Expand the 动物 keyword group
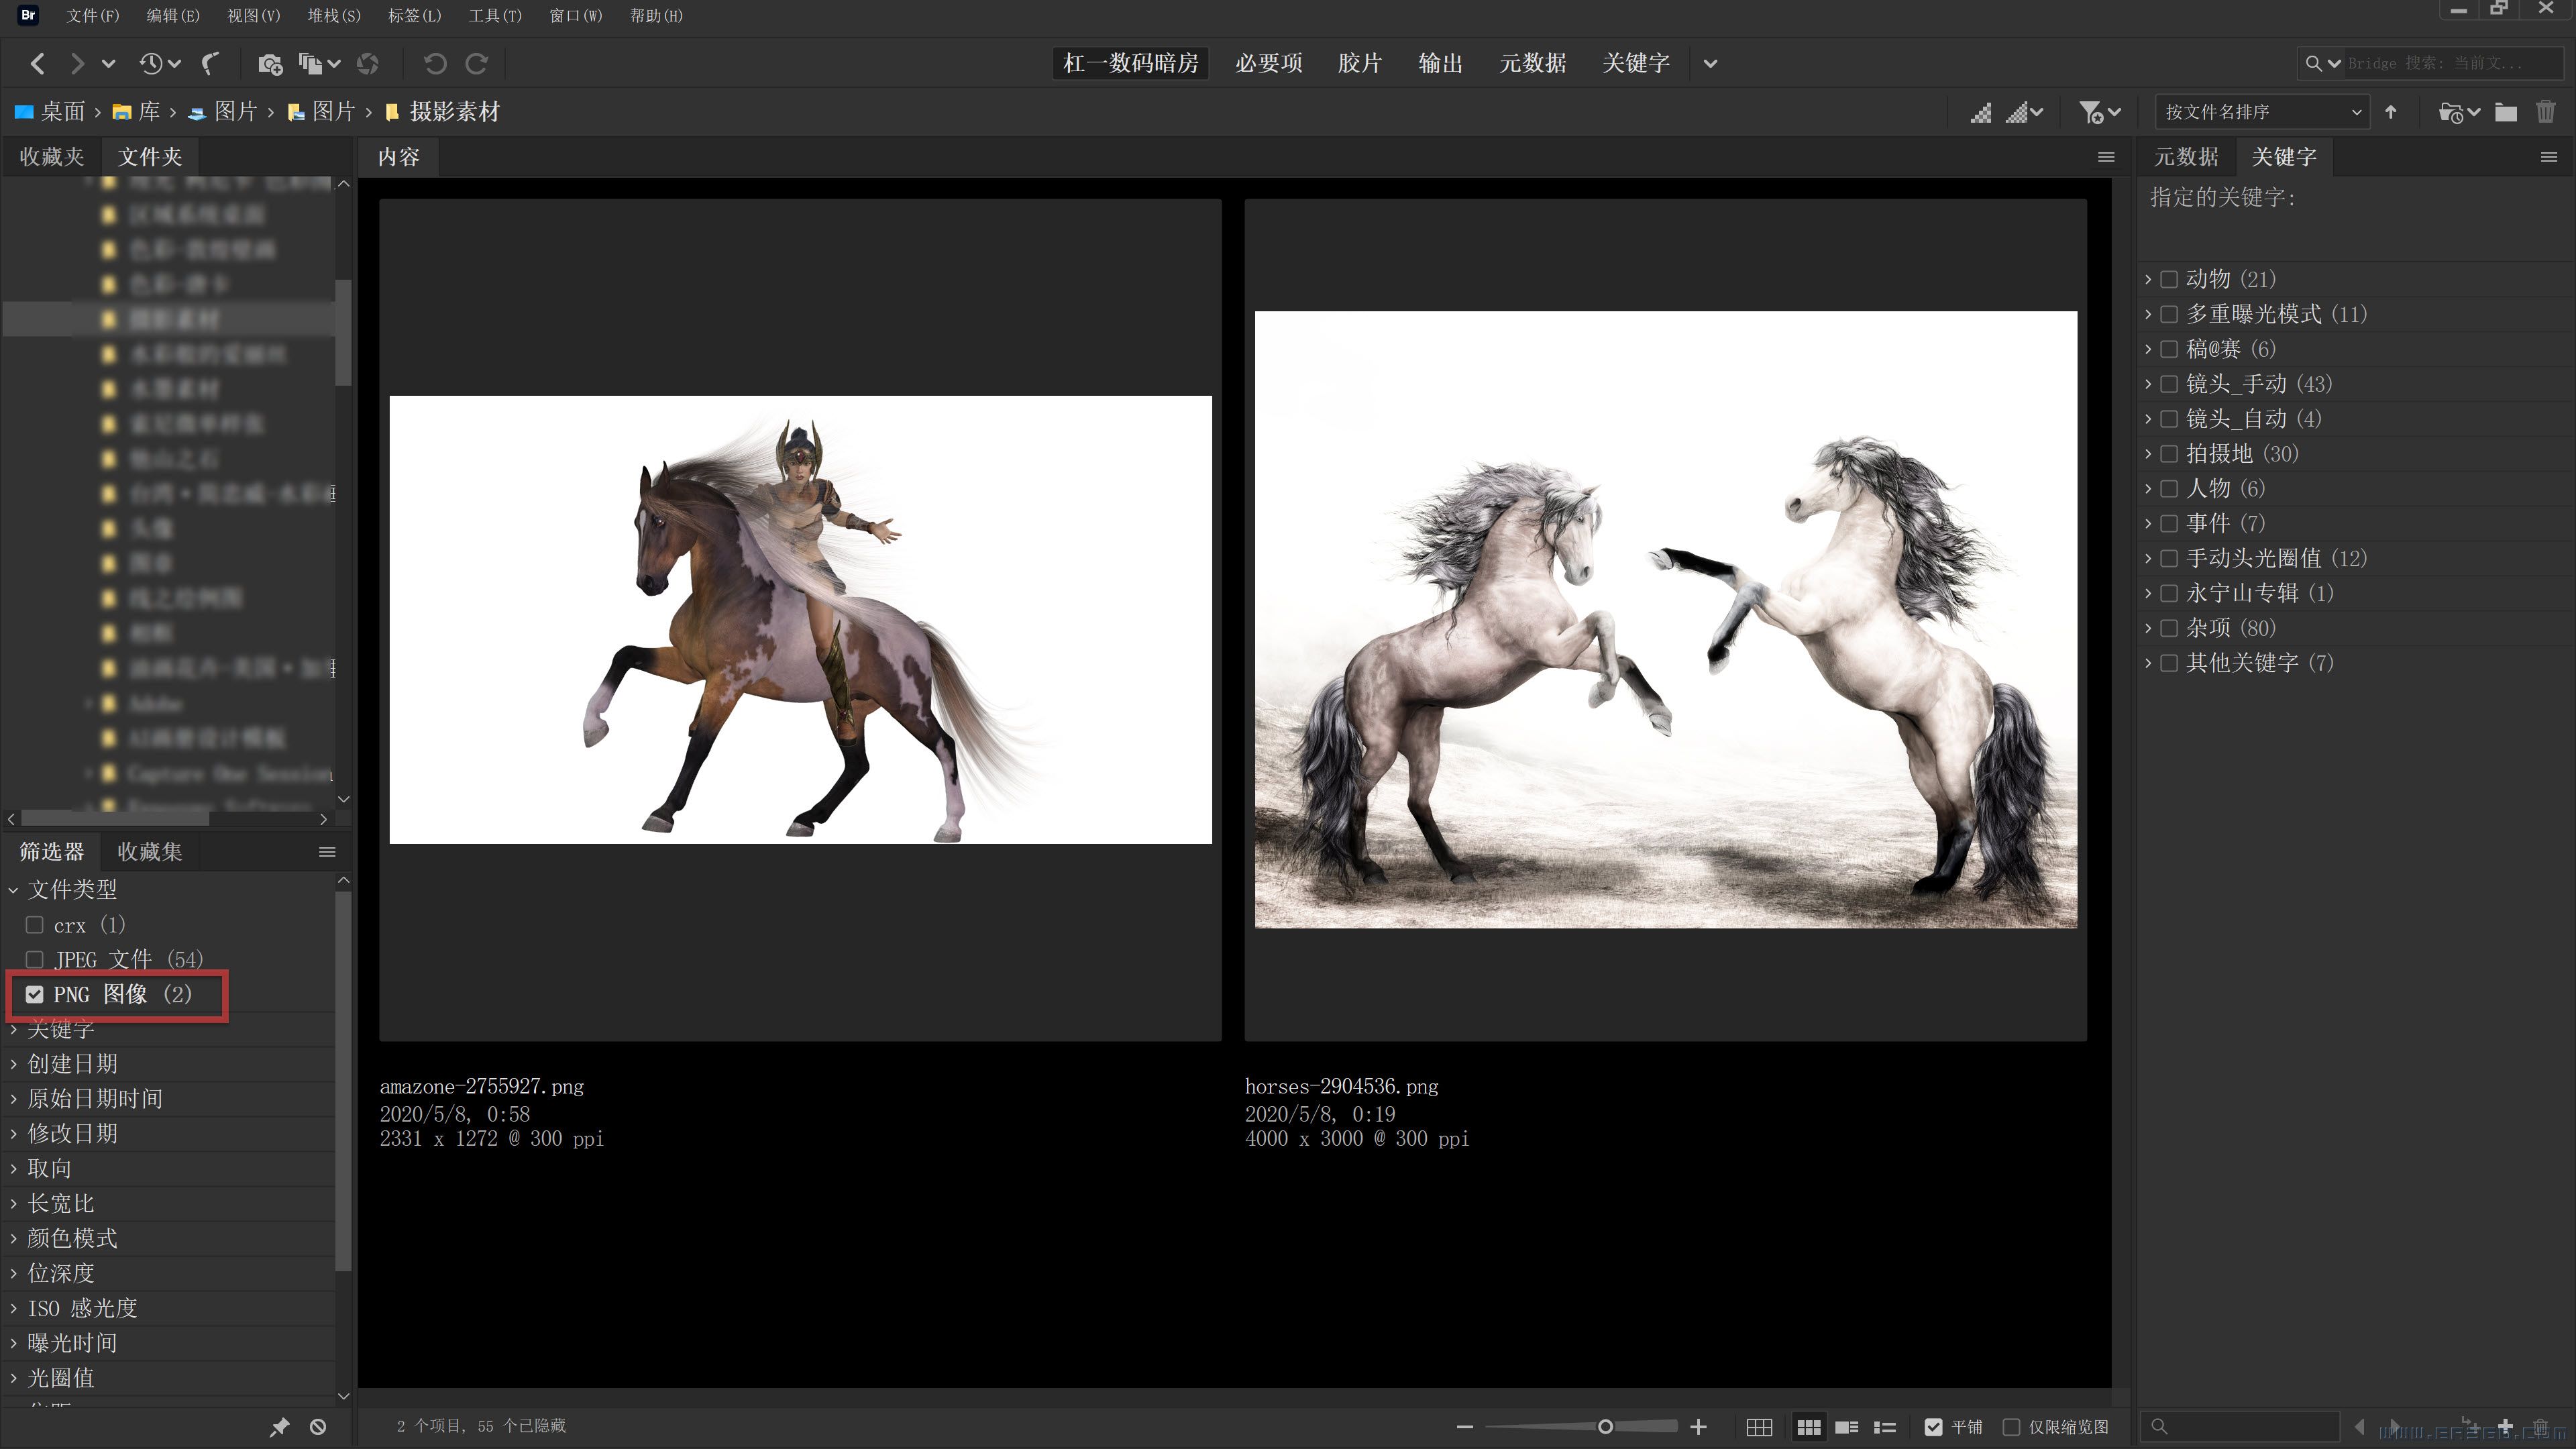The image size is (2576, 1449). (2148, 279)
